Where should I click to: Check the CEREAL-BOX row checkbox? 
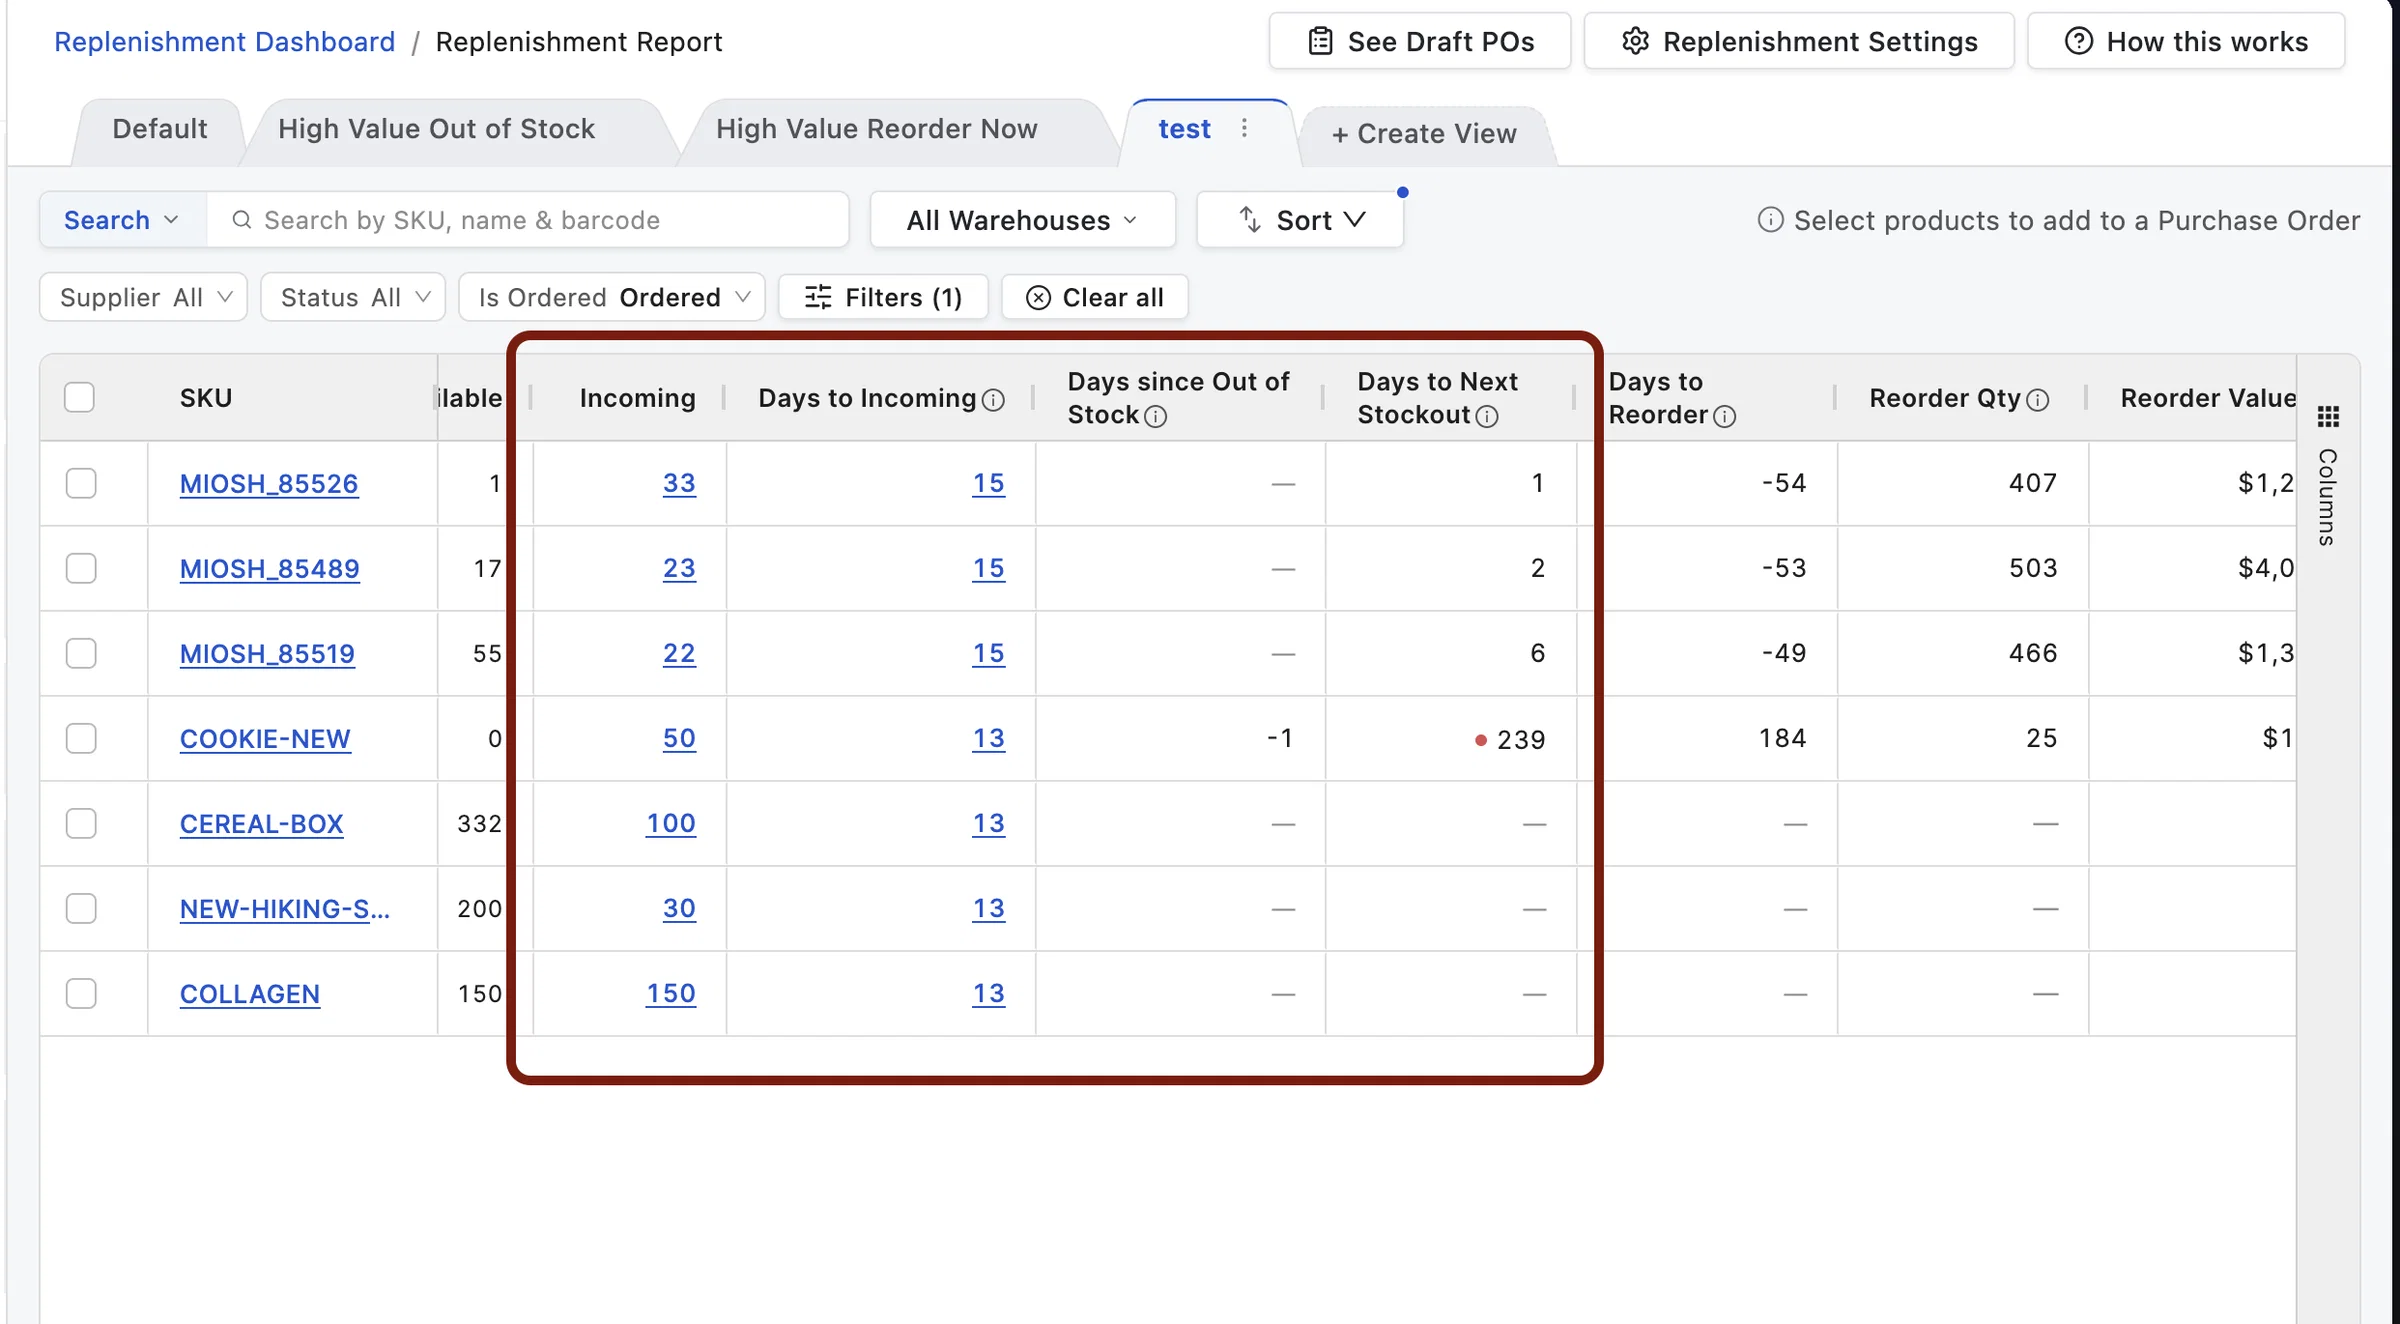(x=81, y=823)
